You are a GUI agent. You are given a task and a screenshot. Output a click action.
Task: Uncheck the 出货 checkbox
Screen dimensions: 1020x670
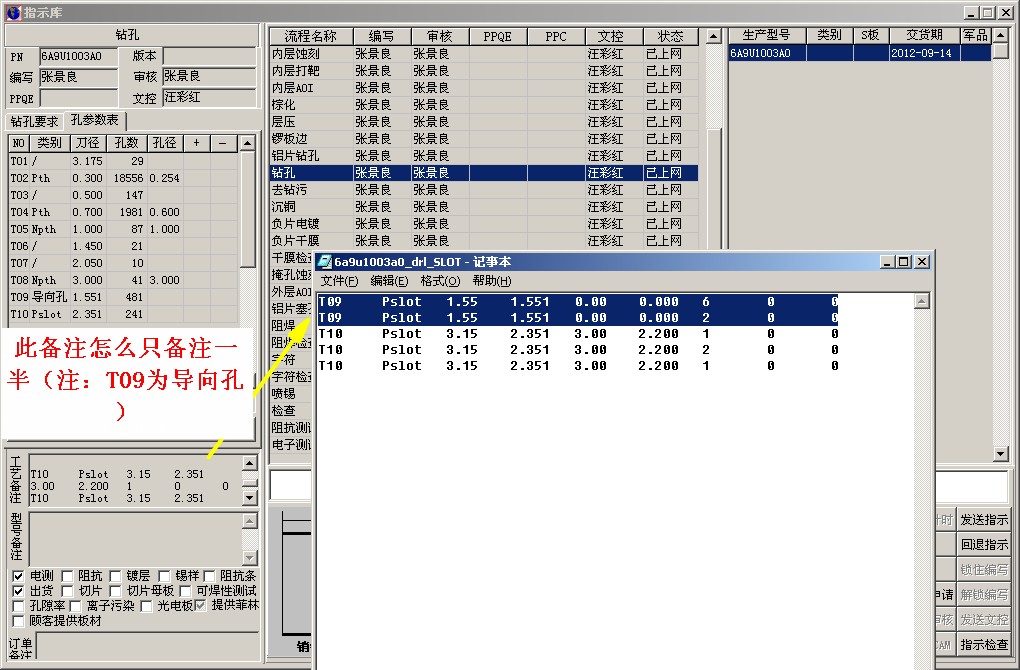(18, 591)
